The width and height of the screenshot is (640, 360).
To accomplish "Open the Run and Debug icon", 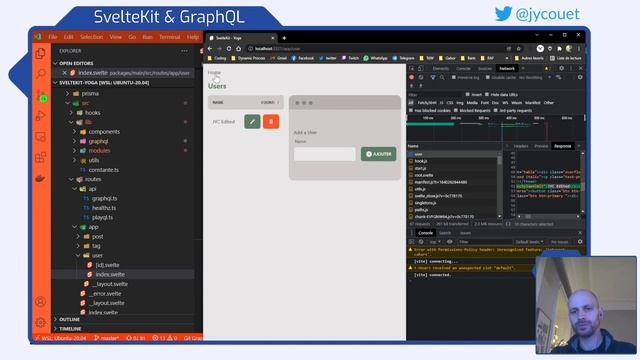I will click(x=40, y=116).
